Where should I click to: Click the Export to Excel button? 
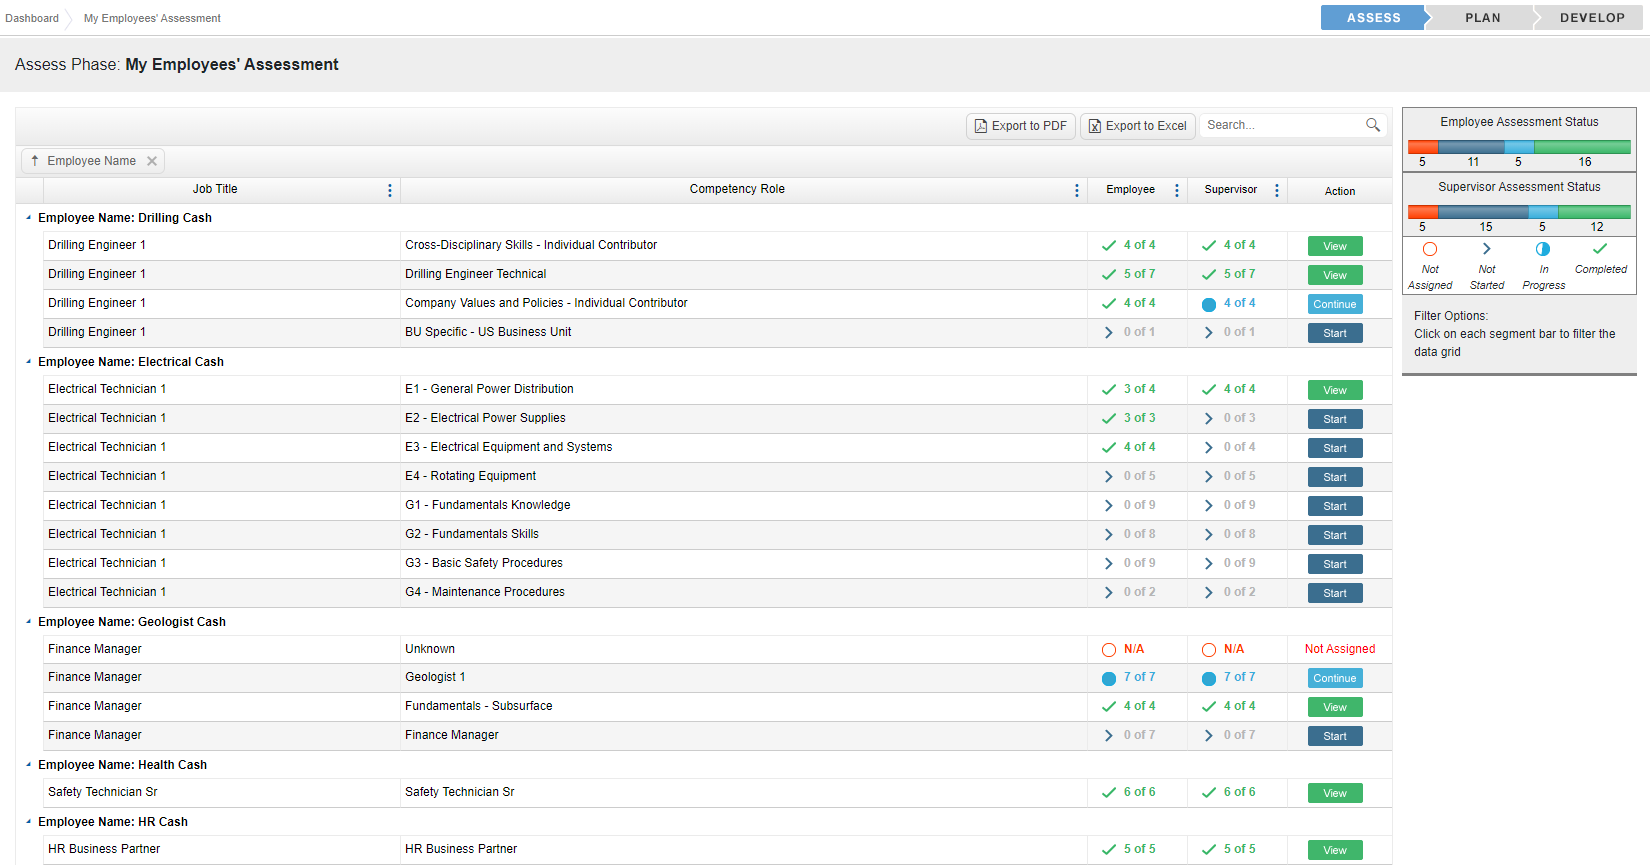pyautogui.click(x=1137, y=126)
